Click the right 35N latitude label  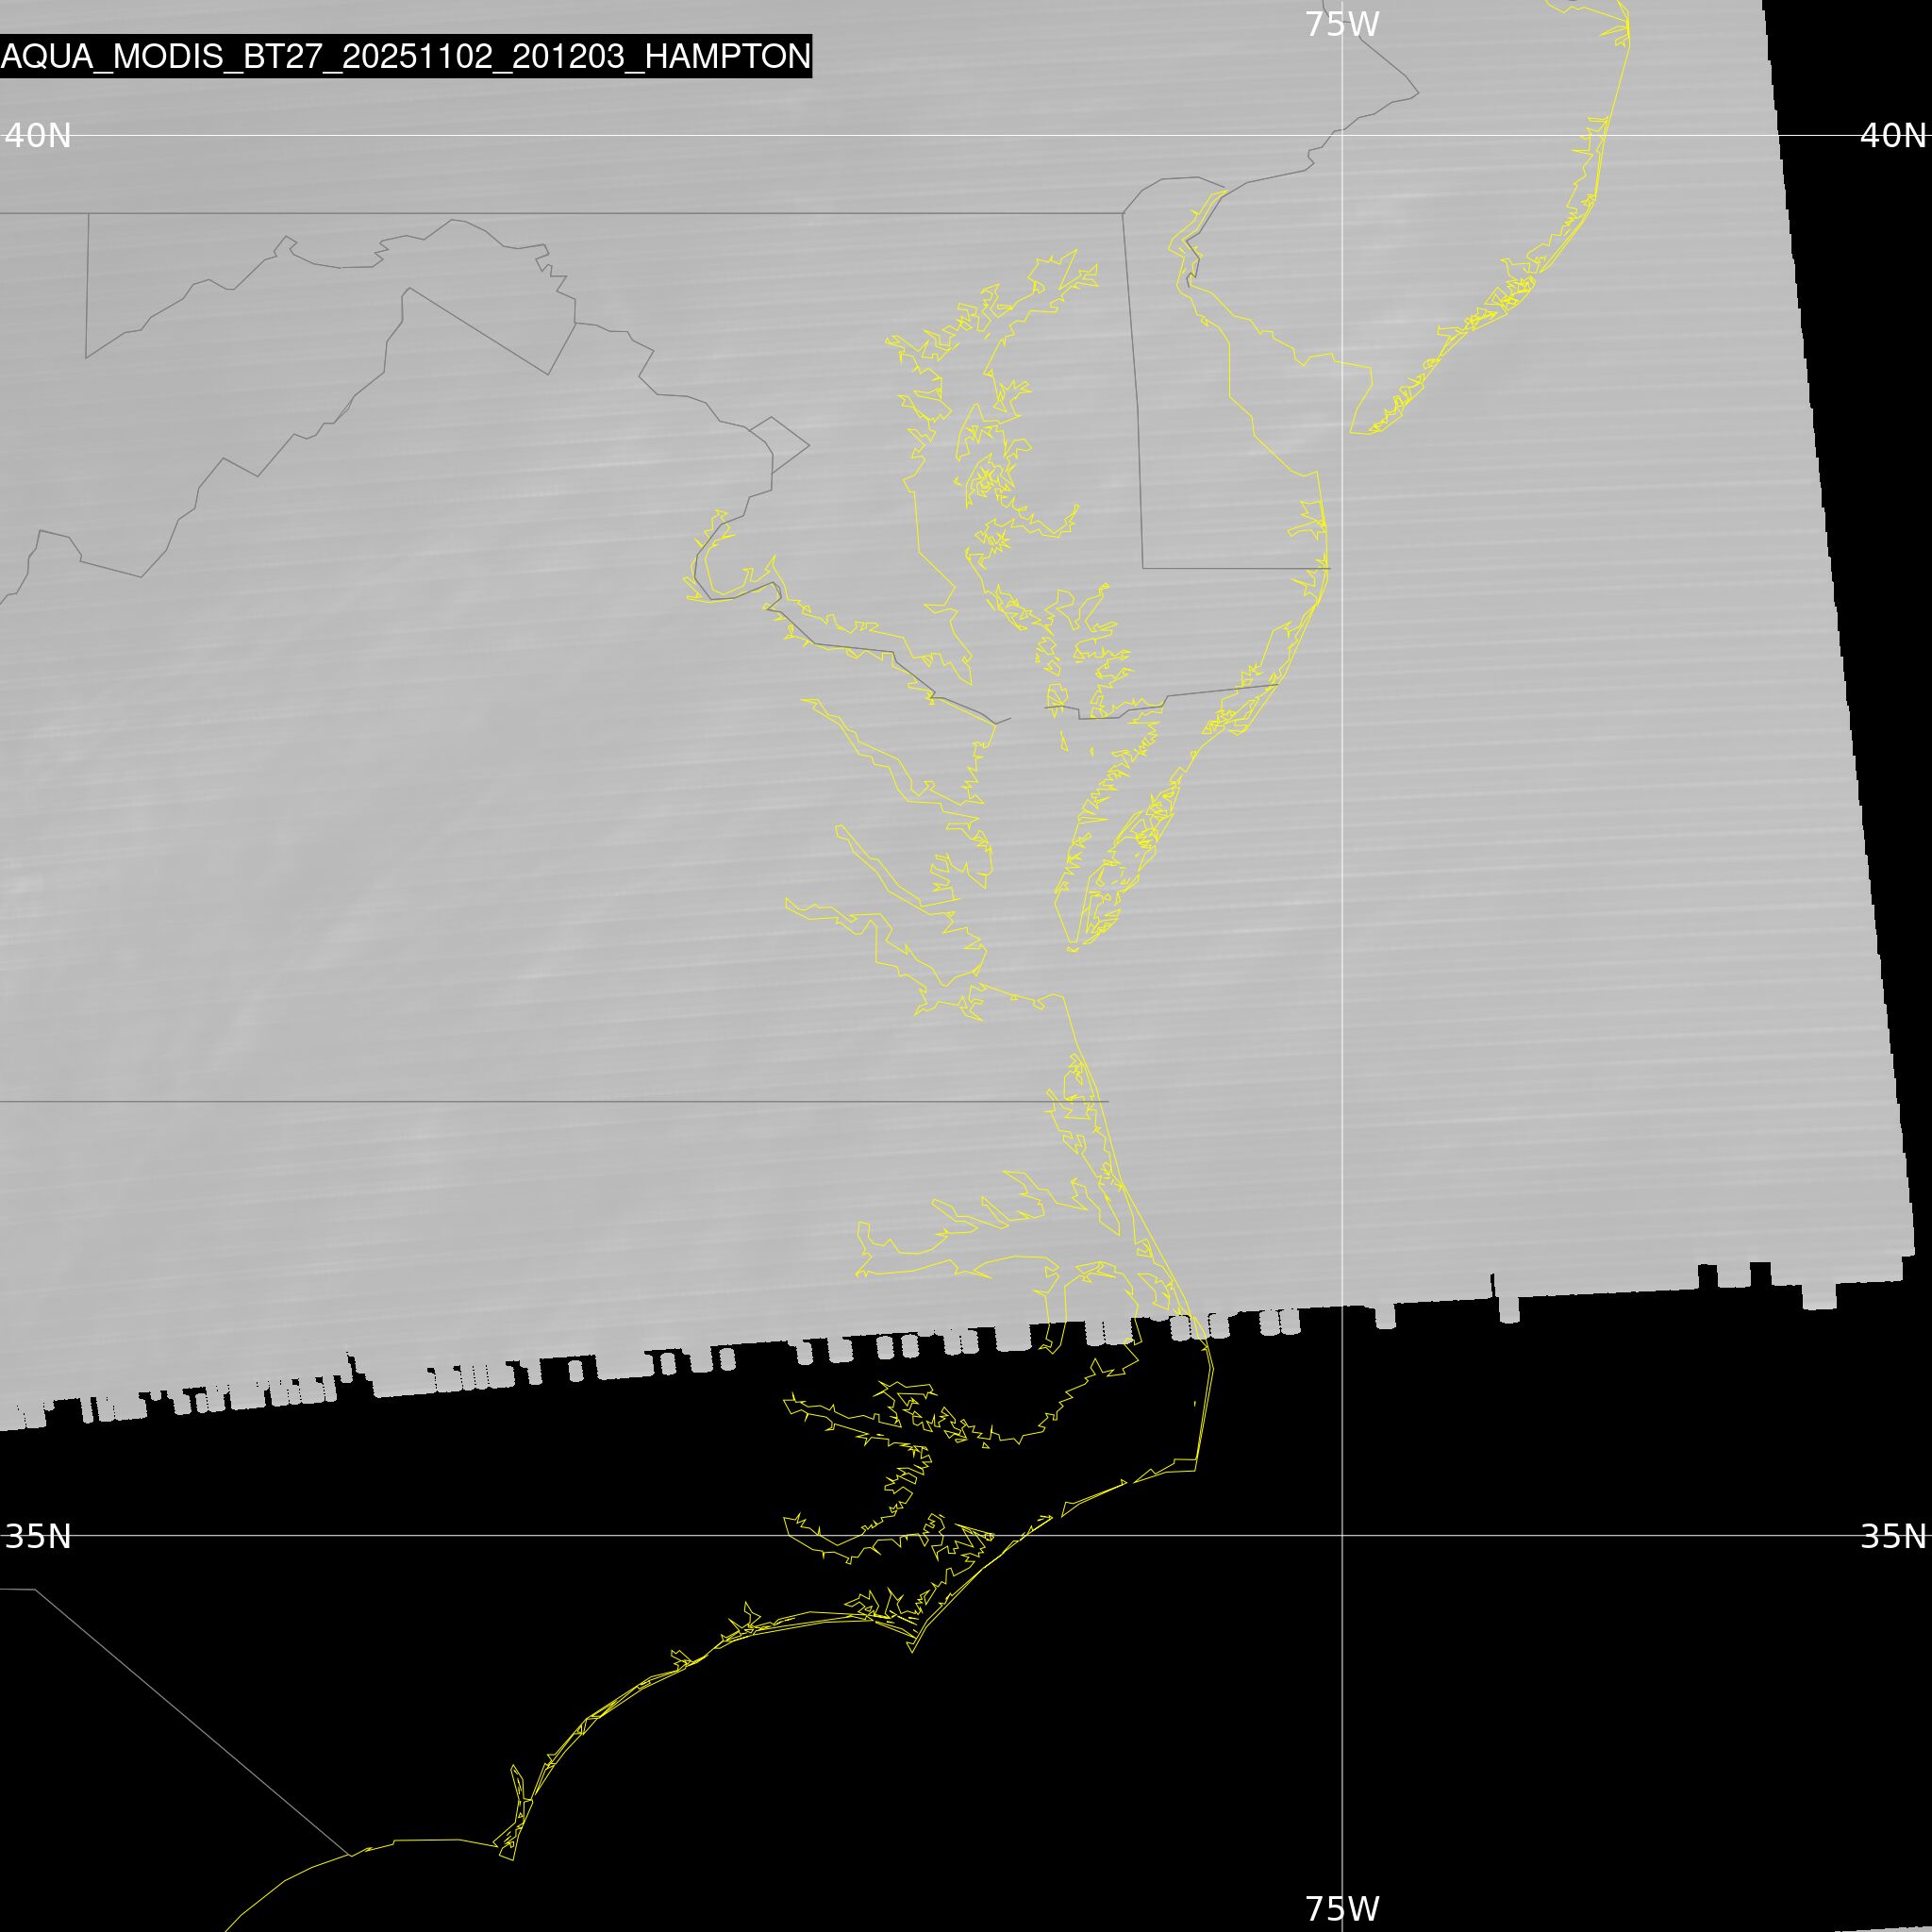[1892, 1536]
